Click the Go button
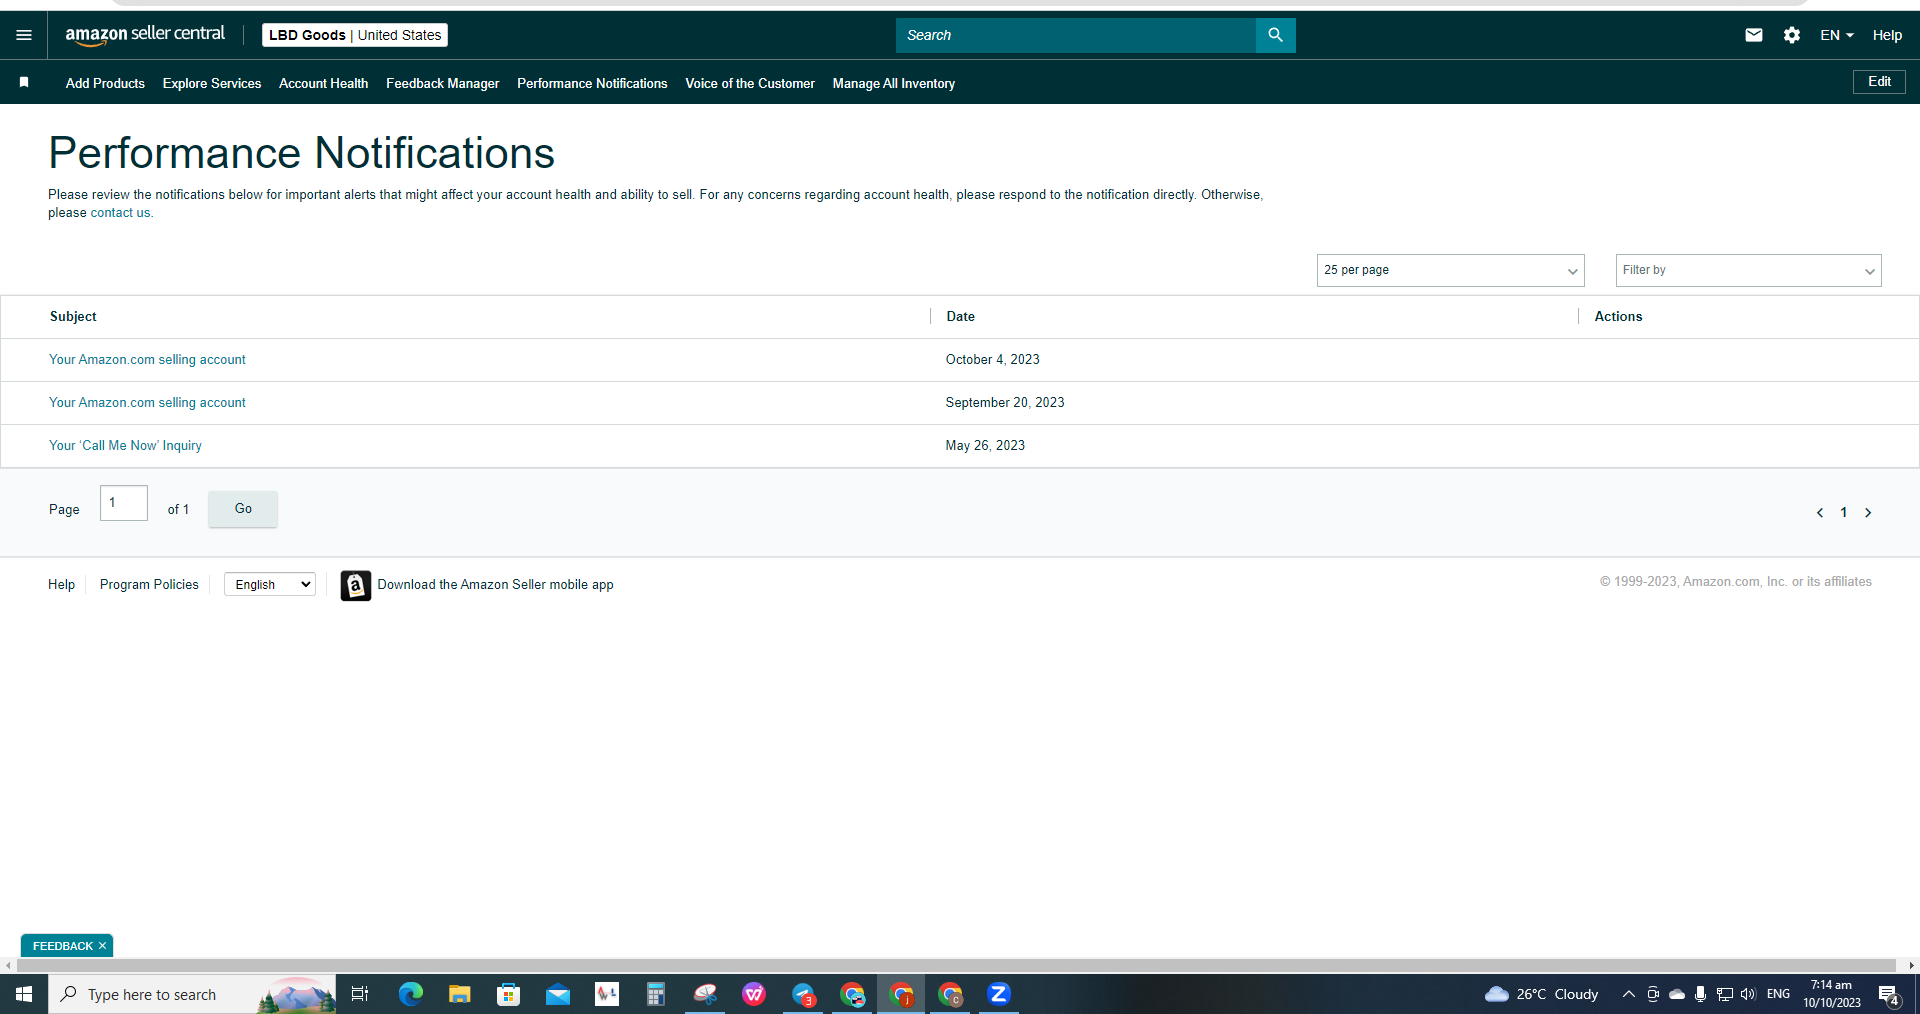 [243, 509]
